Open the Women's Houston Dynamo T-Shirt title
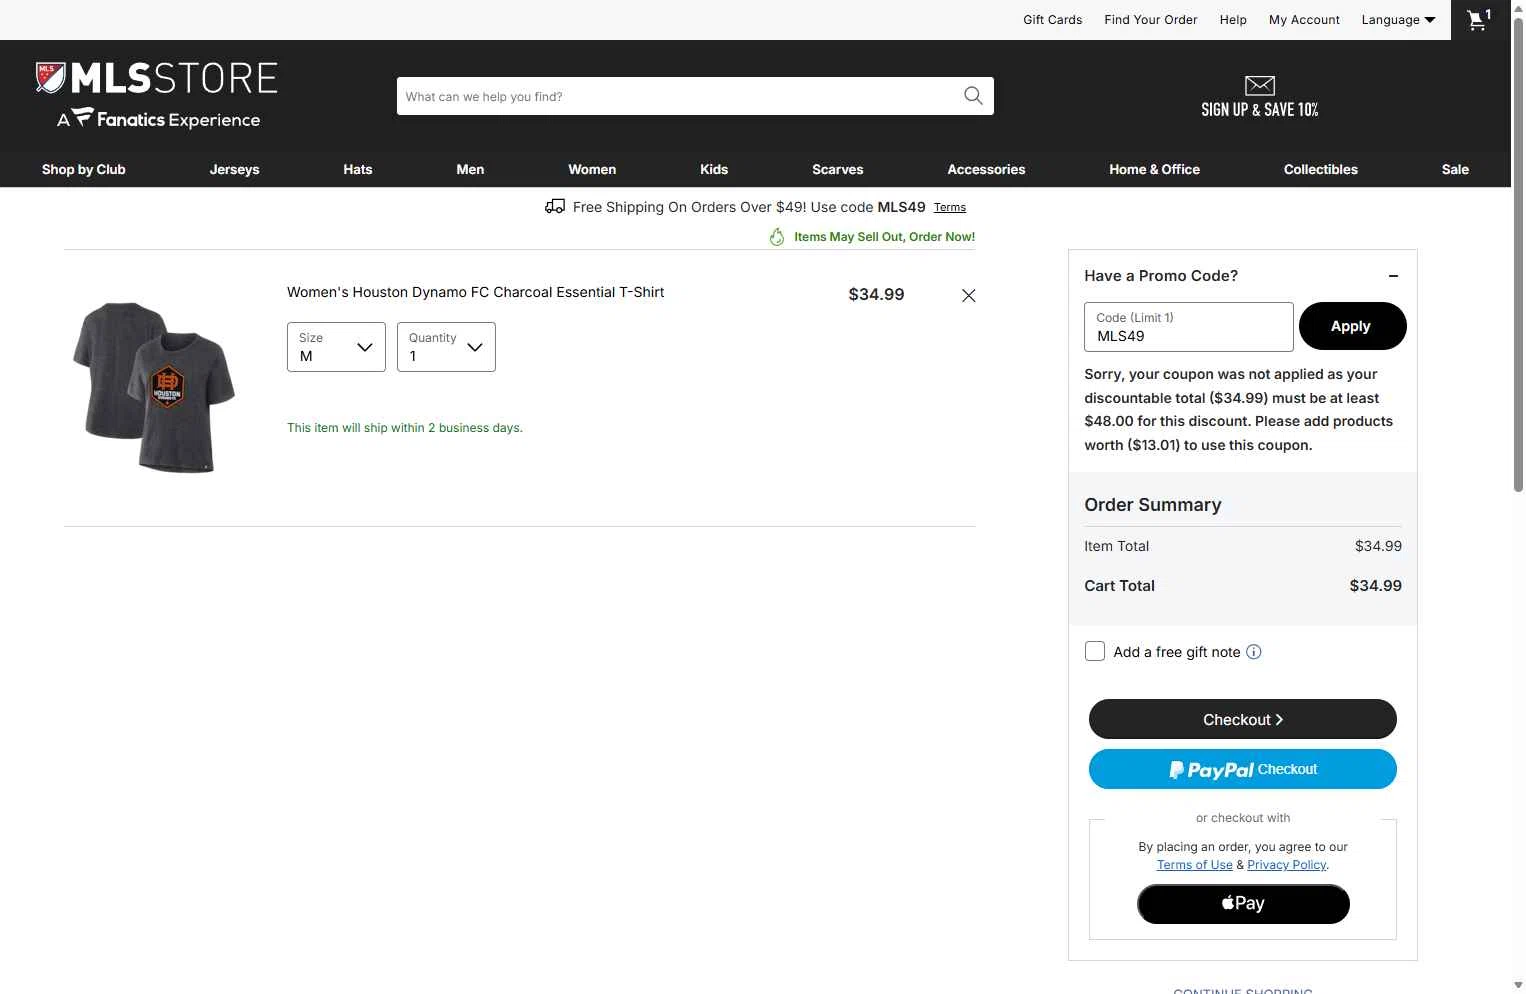Viewport: 1526px width, 994px height. (476, 292)
